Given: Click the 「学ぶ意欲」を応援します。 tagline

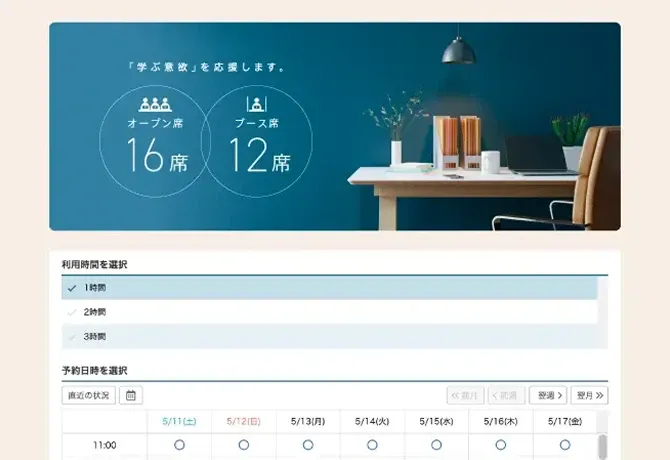Looking at the screenshot, I should click(x=207, y=67).
